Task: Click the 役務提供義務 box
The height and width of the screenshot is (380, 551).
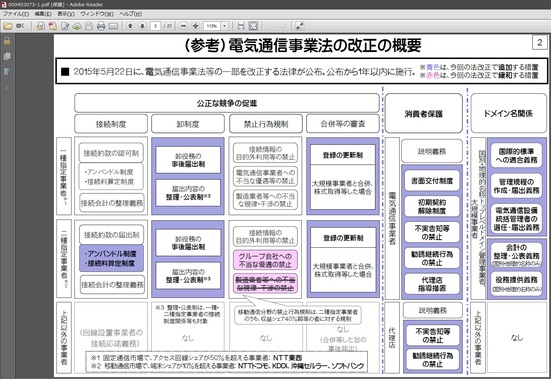Action: [516, 283]
